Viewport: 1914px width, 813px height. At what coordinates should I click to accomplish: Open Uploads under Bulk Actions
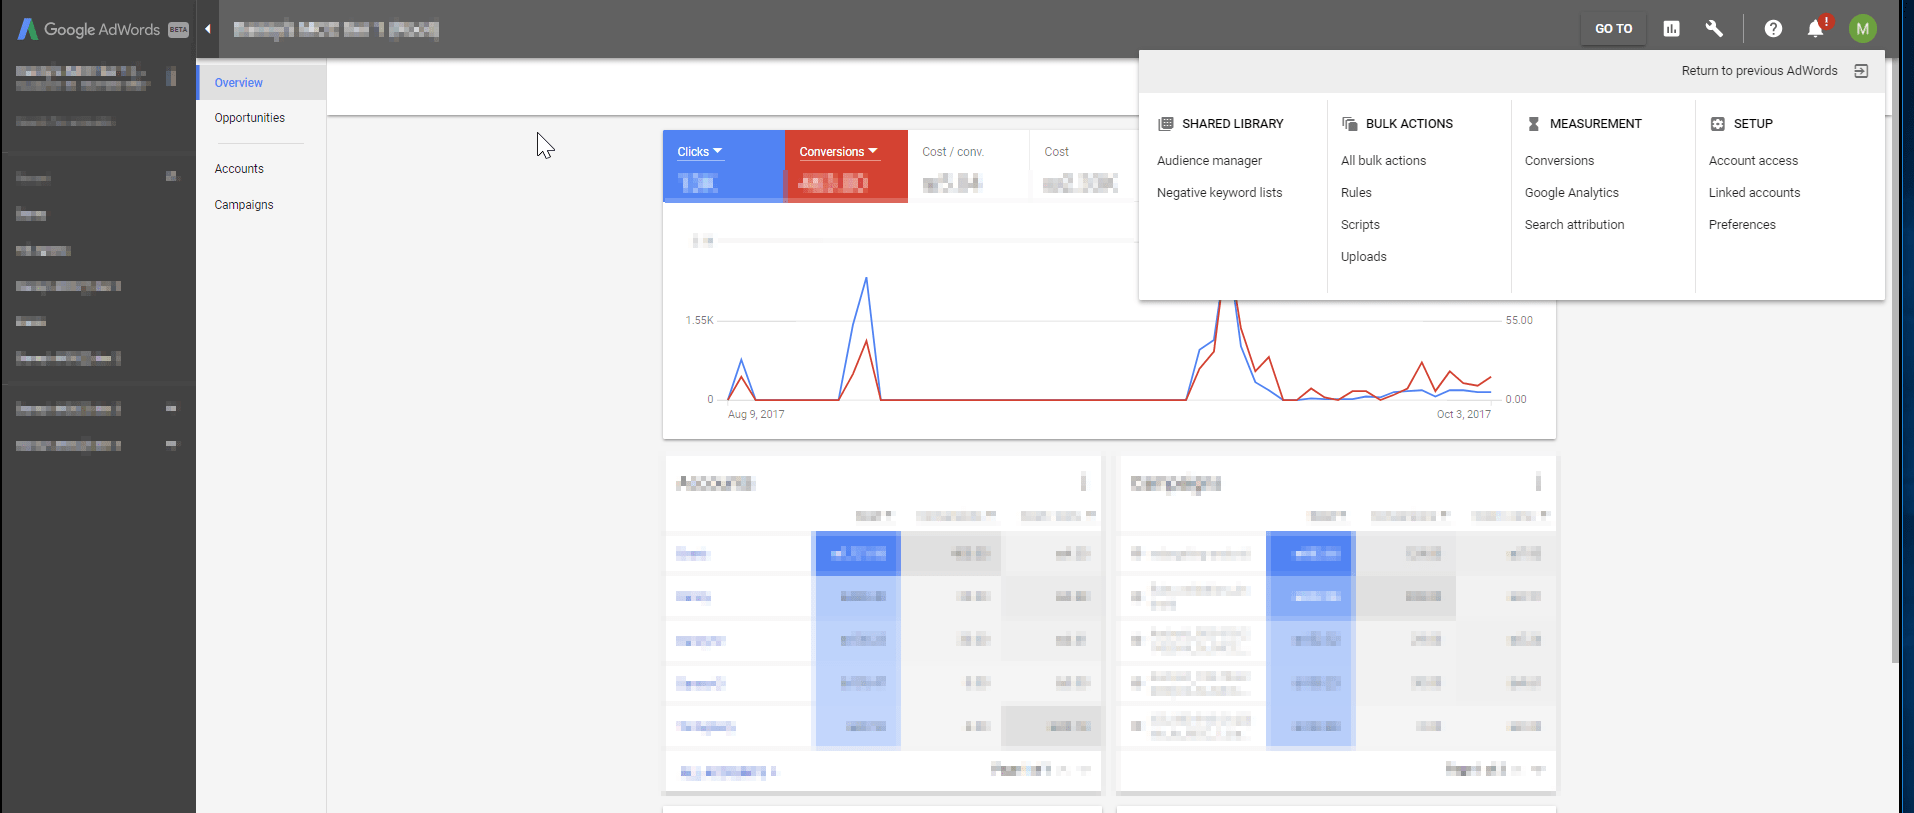pos(1363,257)
